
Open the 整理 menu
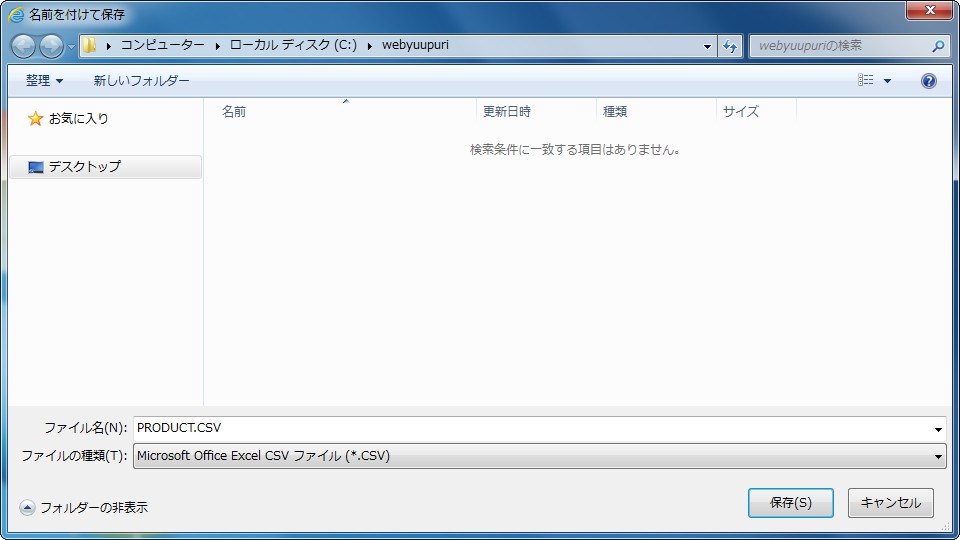click(44, 81)
